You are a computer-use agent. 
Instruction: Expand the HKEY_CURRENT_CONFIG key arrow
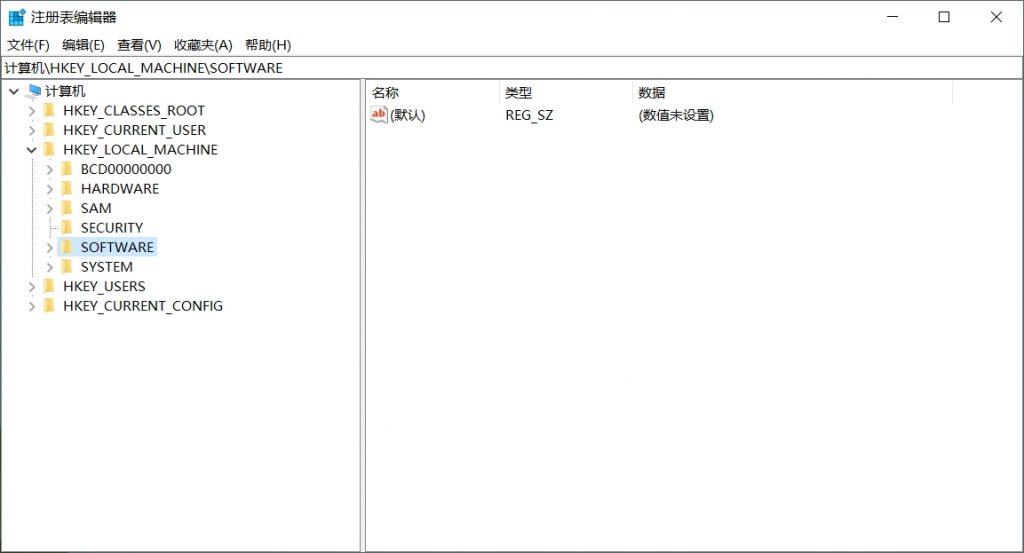click(x=32, y=307)
